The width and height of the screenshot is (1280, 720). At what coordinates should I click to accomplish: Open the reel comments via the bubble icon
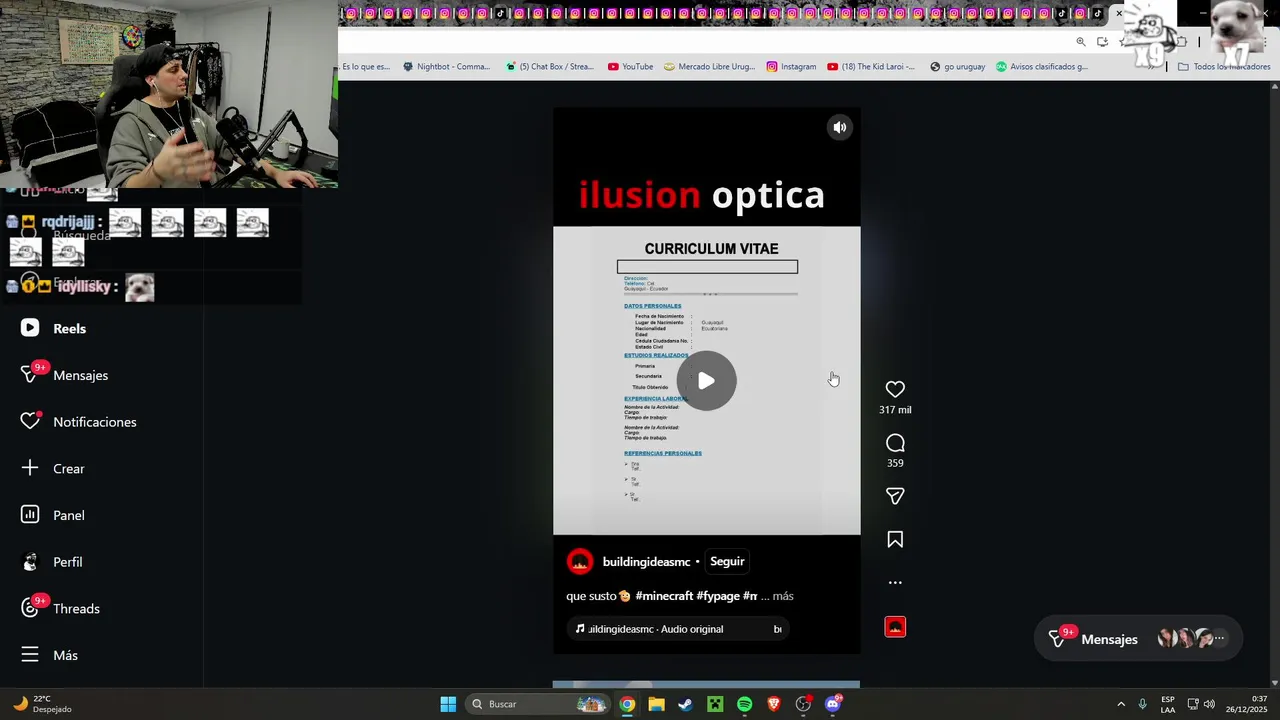click(x=895, y=443)
